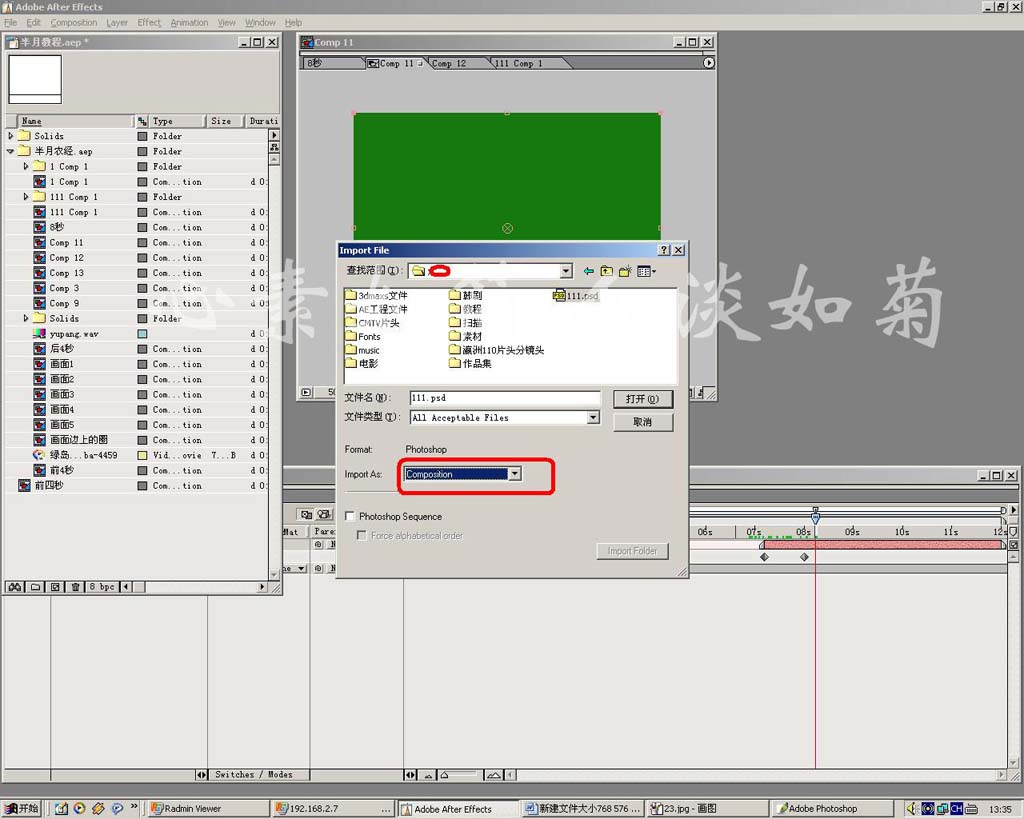Screen dimensions: 1024x819
Task: Click the zoom-out mountain icon in timeline
Action: [428, 775]
